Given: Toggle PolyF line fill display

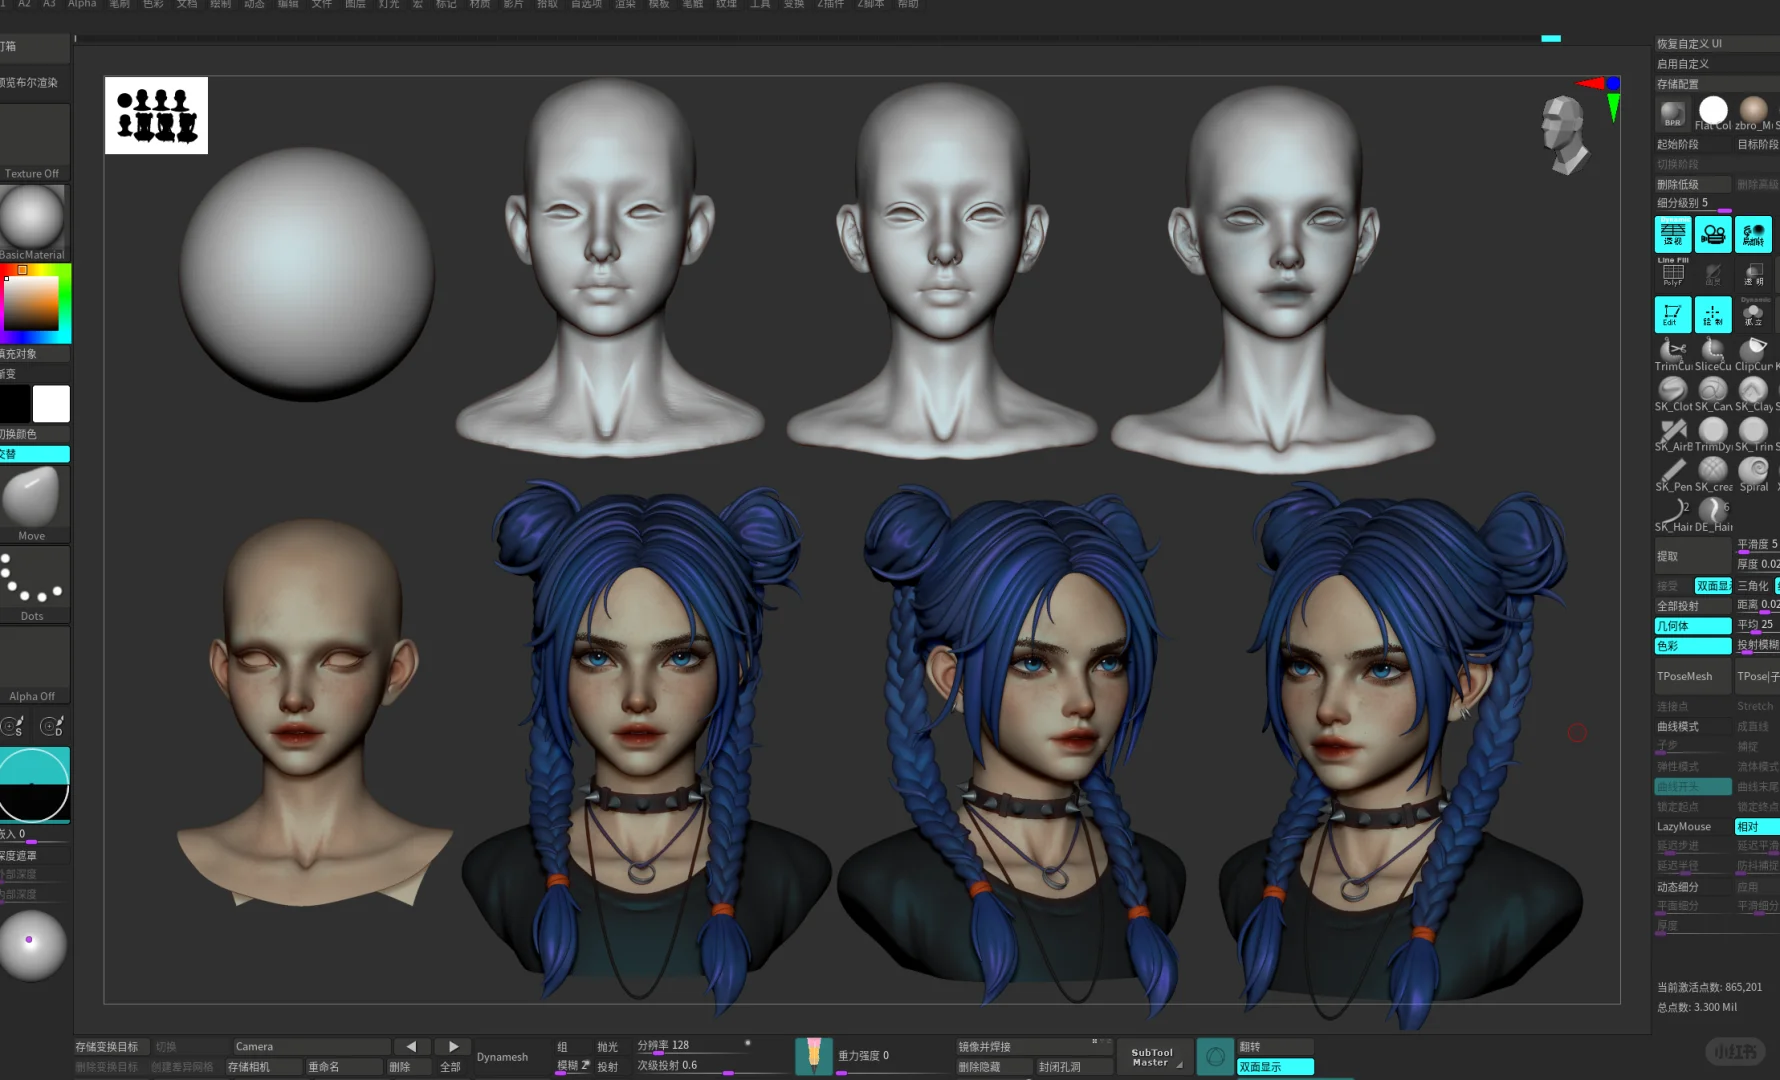Looking at the screenshot, I should tap(1673, 274).
